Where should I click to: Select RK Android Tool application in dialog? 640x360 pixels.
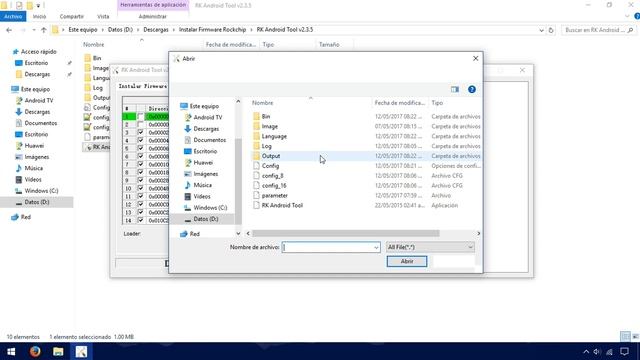point(282,205)
